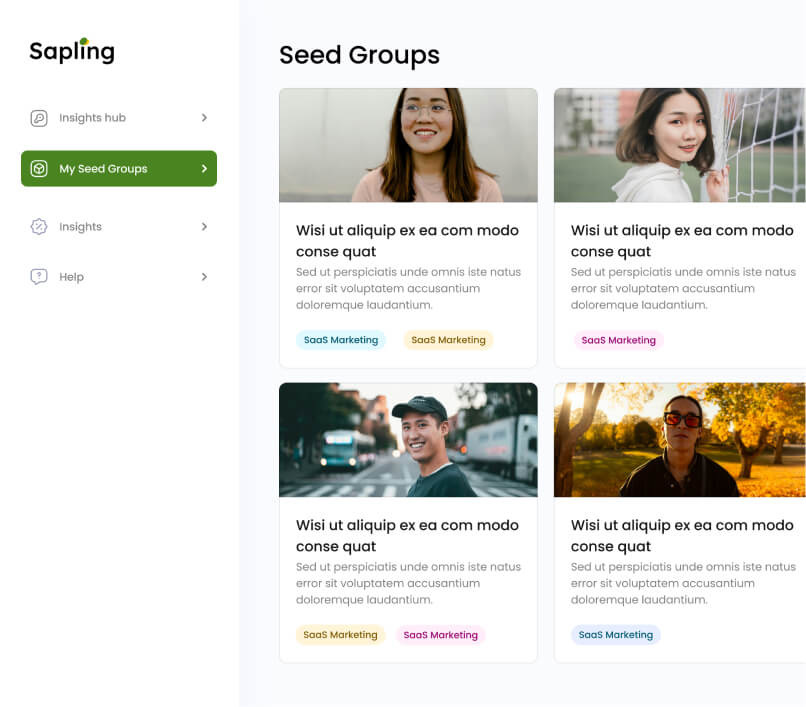Open the Insights sidebar item
Image resolution: width=806 pixels, height=707 pixels.
(x=119, y=227)
